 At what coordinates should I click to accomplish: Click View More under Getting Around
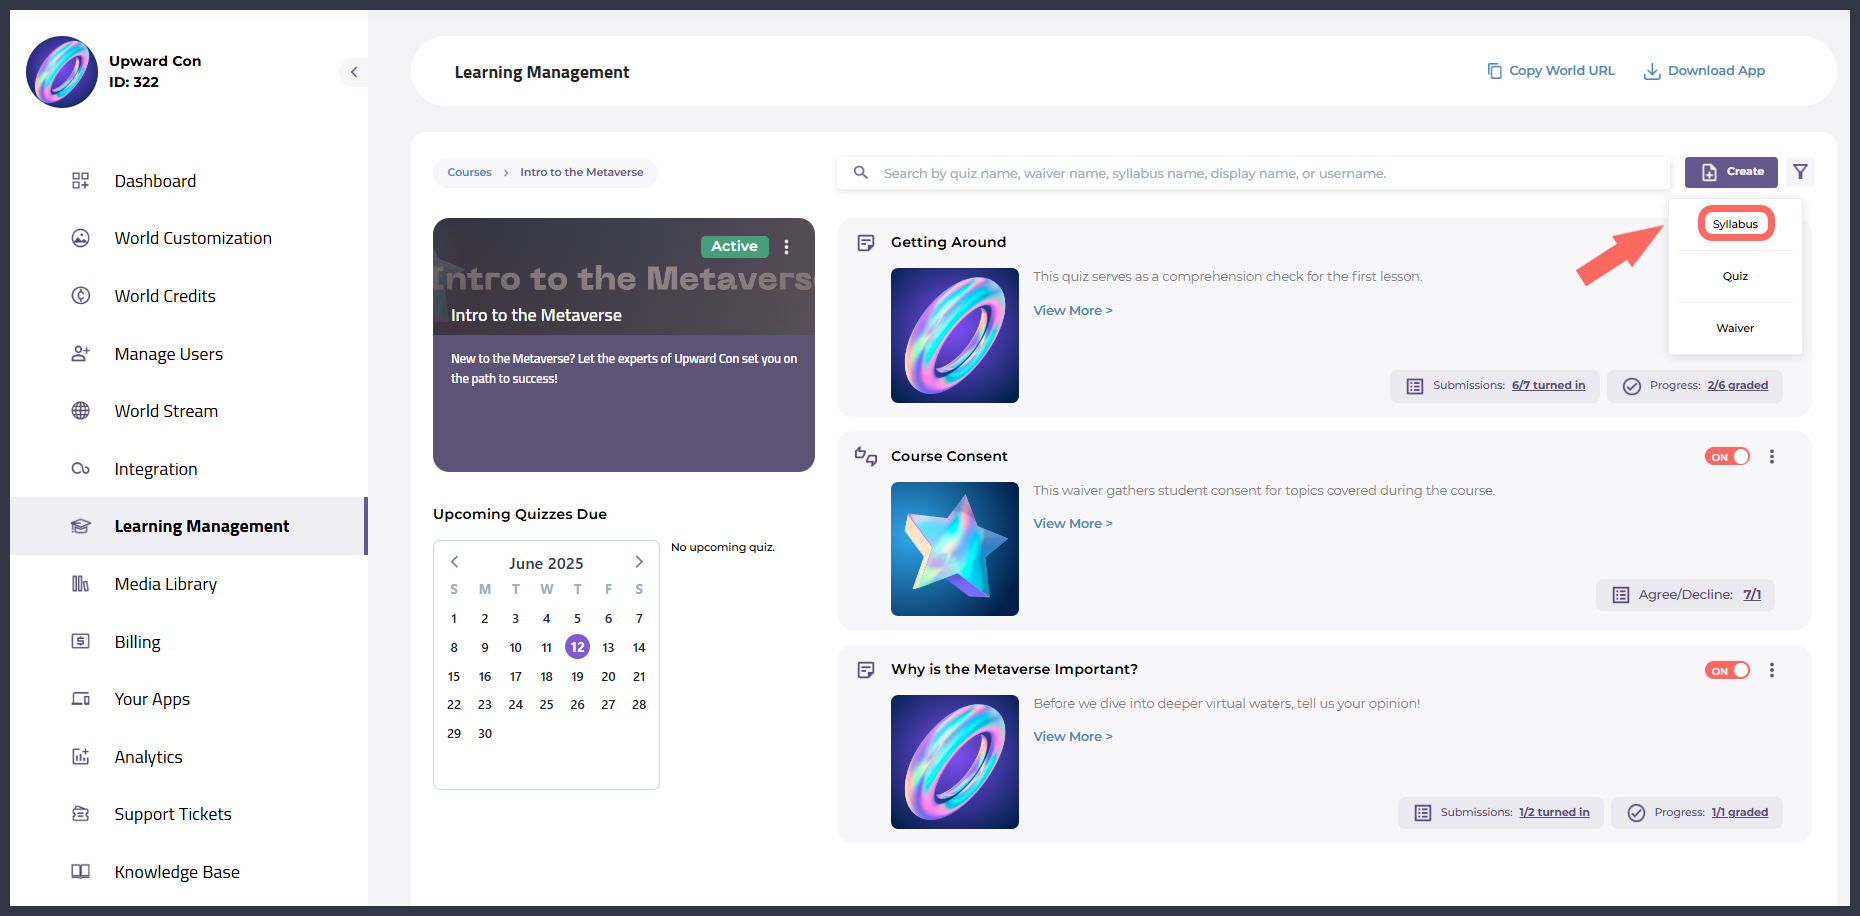(x=1072, y=311)
